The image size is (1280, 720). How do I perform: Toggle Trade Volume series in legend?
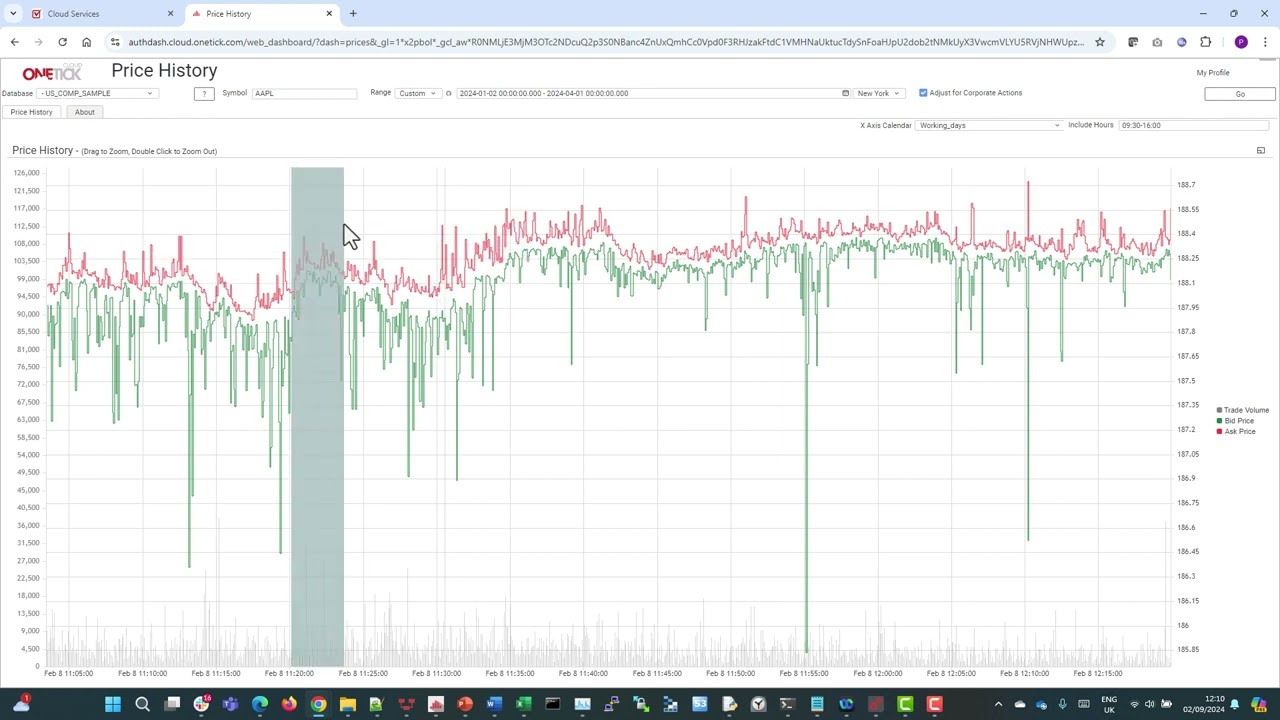[x=1243, y=410]
